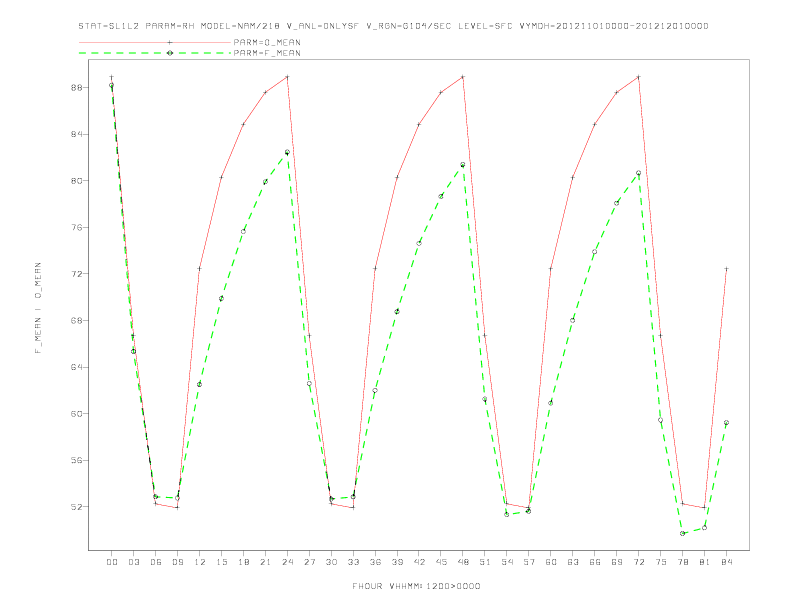Click the x-axis tick label 00

click(x=112, y=562)
